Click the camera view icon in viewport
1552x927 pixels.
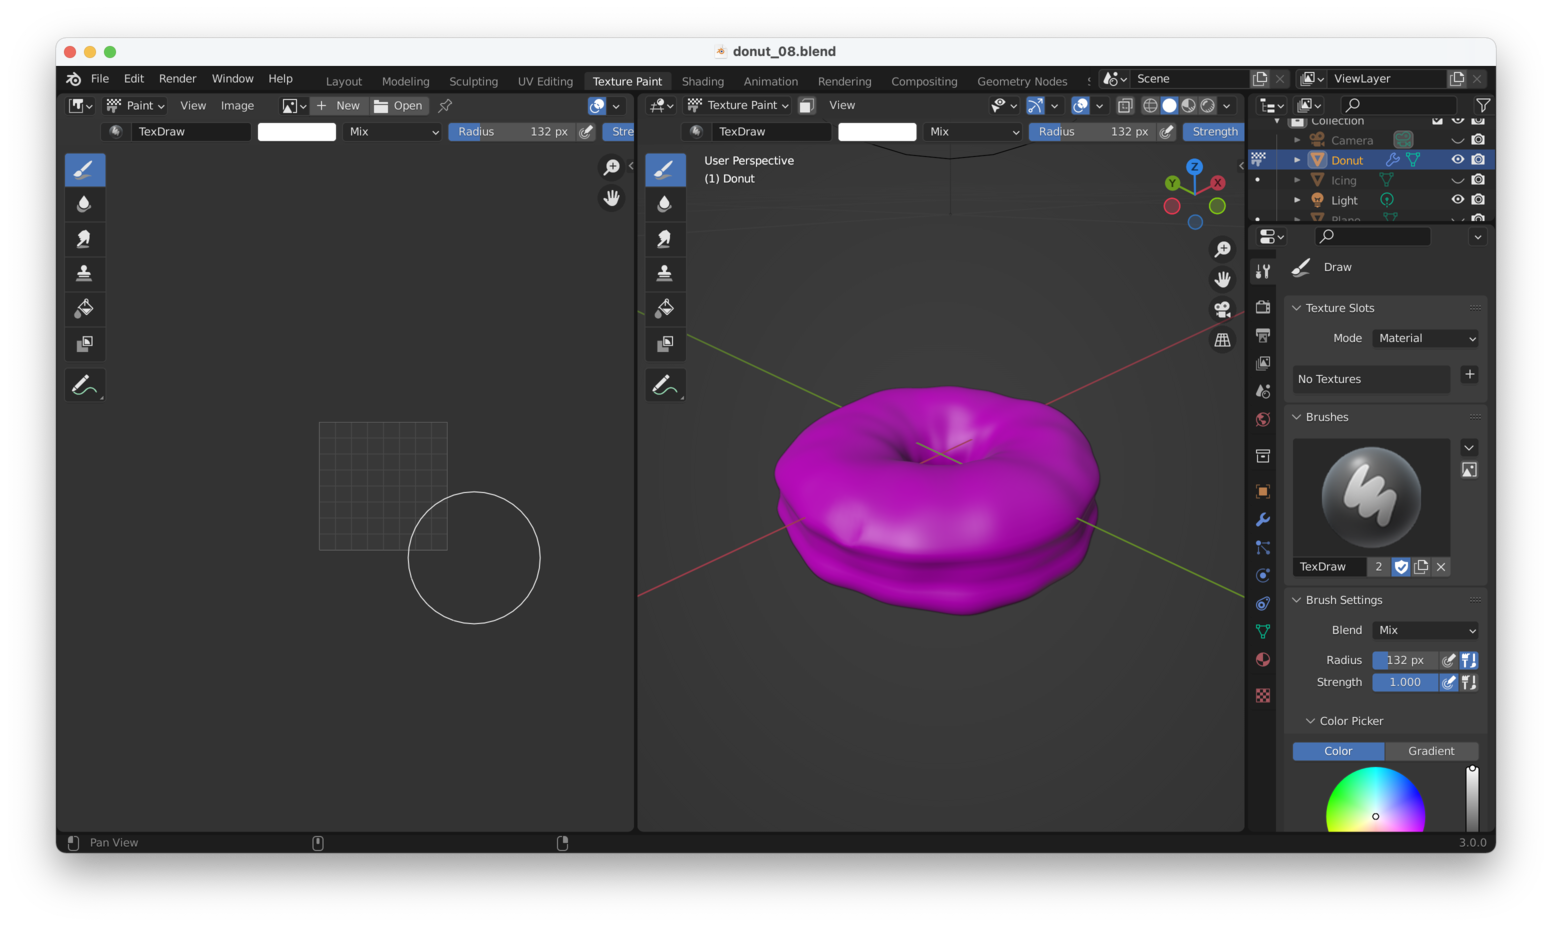coord(1222,310)
